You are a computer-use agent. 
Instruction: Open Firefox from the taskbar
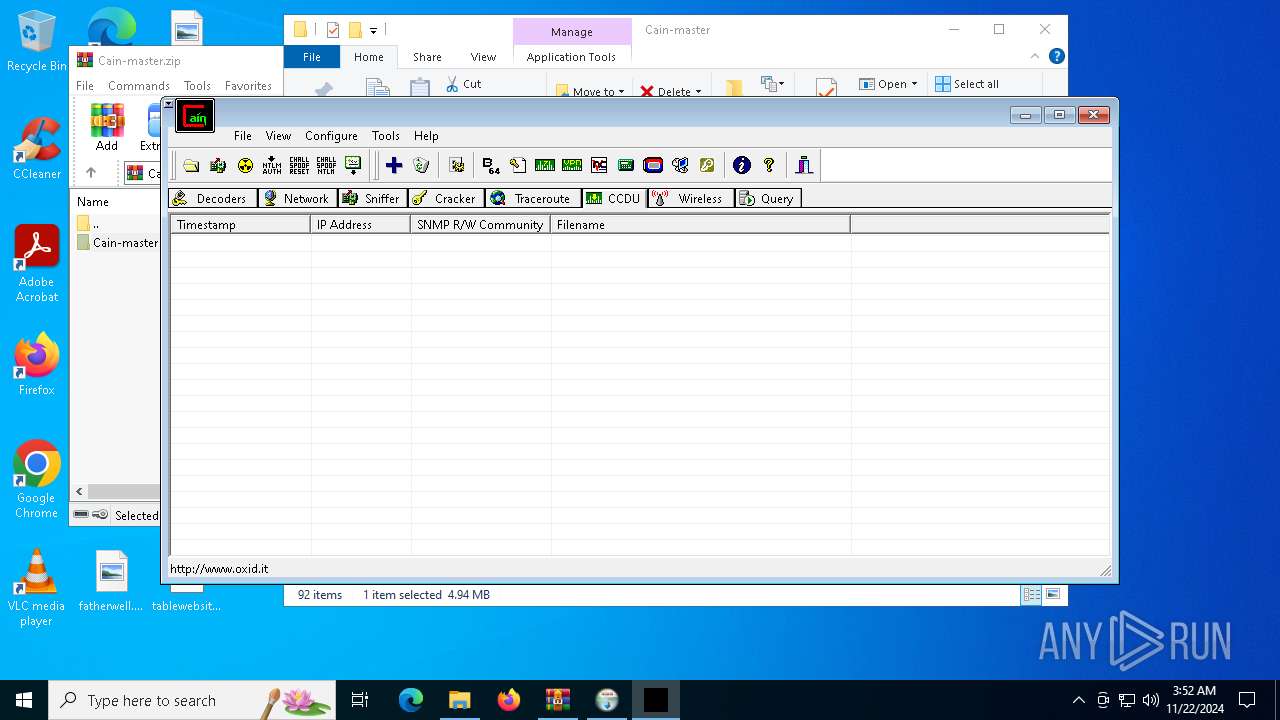509,700
